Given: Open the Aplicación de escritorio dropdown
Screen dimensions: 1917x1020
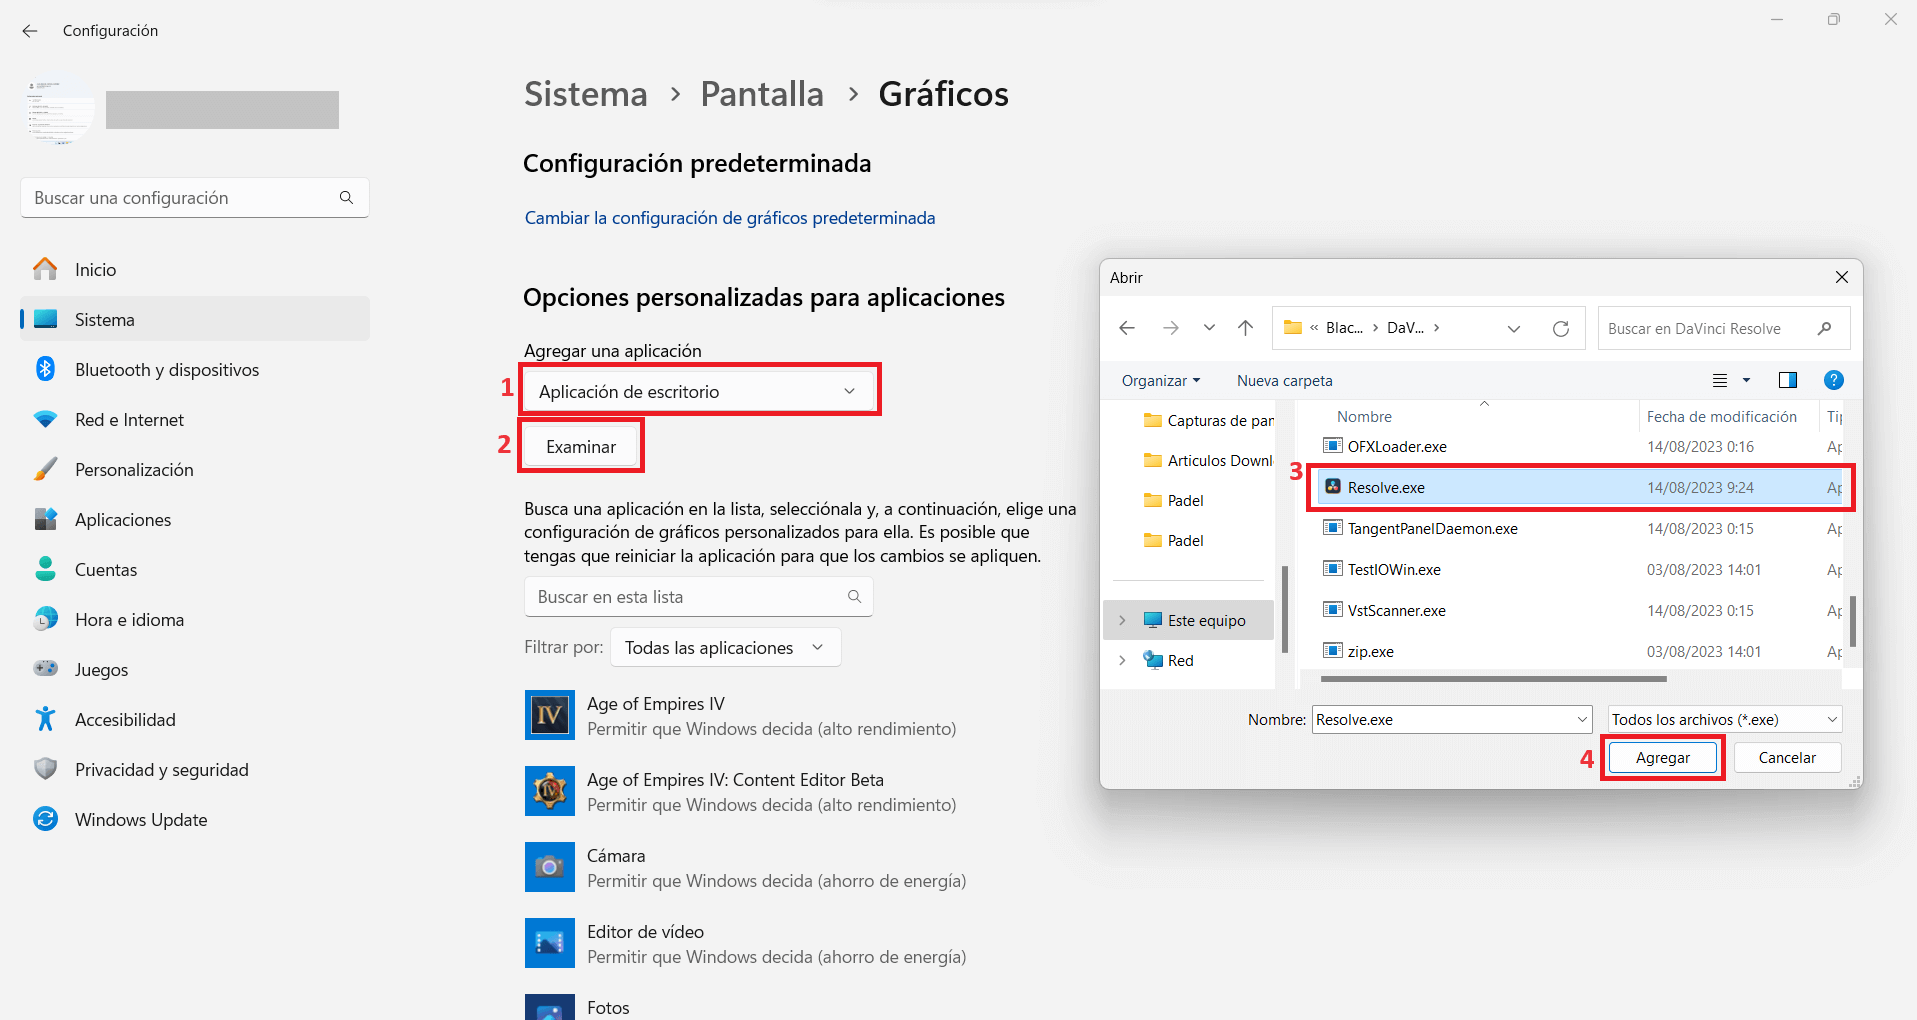Looking at the screenshot, I should click(699, 391).
